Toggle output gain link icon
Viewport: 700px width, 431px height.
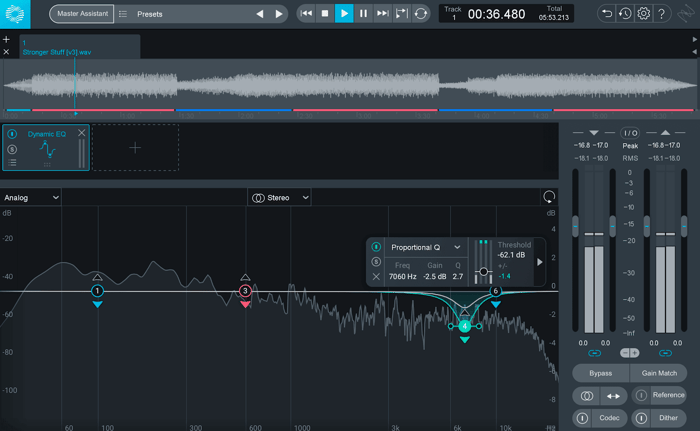[x=665, y=353]
